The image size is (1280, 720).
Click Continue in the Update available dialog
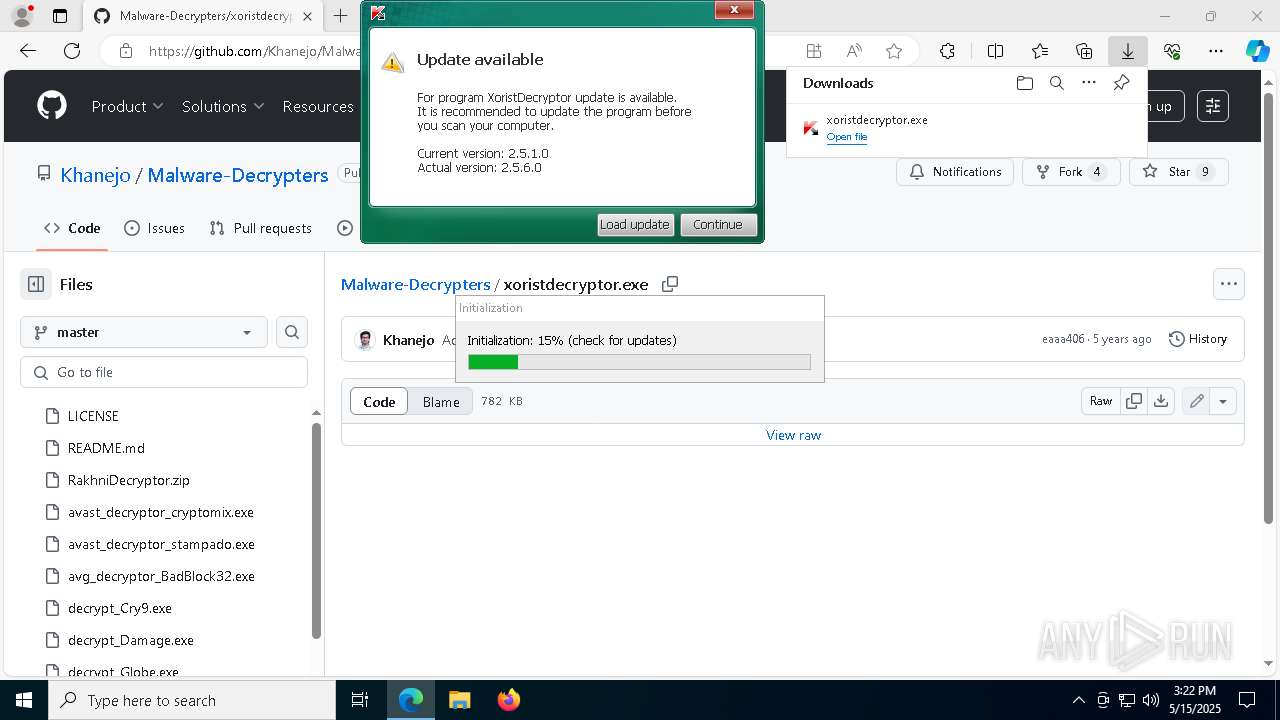pyautogui.click(x=718, y=225)
